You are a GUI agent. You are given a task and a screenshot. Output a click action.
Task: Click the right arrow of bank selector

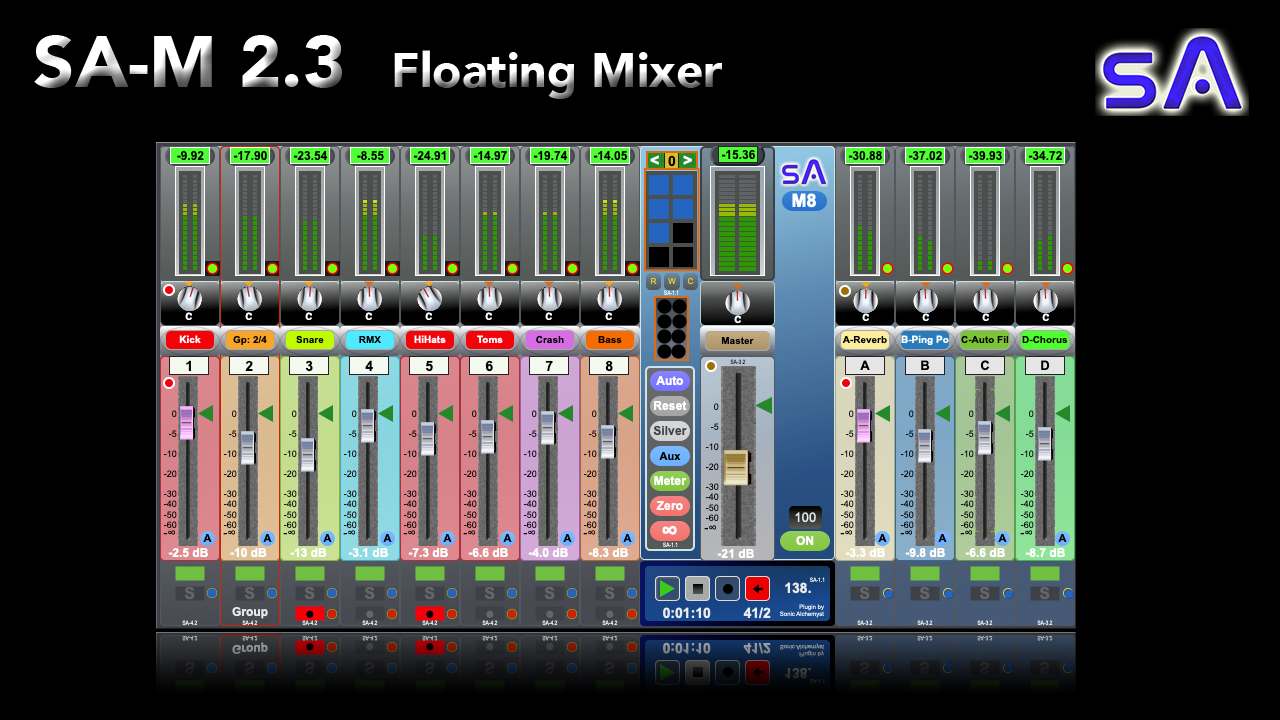click(x=687, y=160)
